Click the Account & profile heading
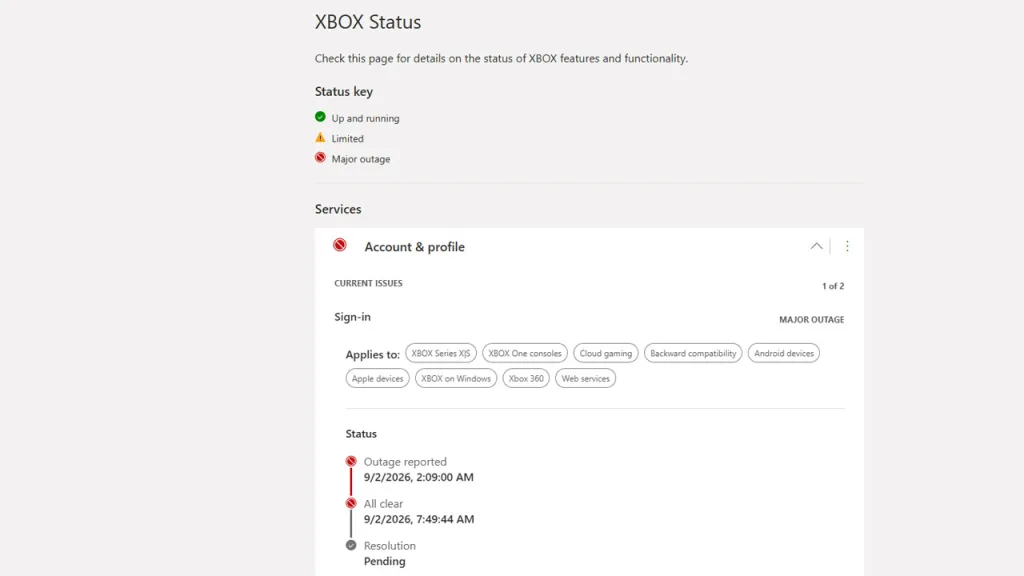1024x576 pixels. pyautogui.click(x=414, y=247)
